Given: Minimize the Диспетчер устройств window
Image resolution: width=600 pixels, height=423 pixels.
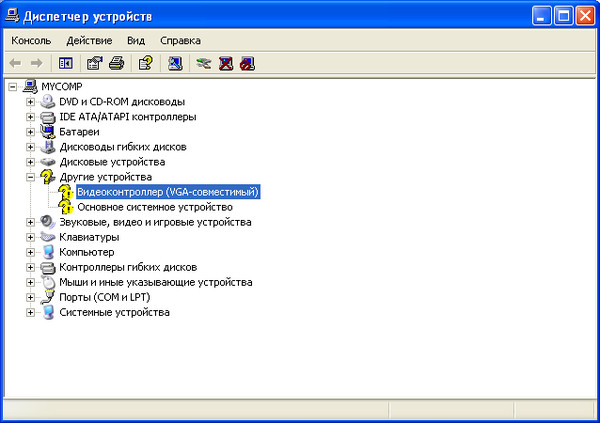Looking at the screenshot, I should tap(542, 16).
